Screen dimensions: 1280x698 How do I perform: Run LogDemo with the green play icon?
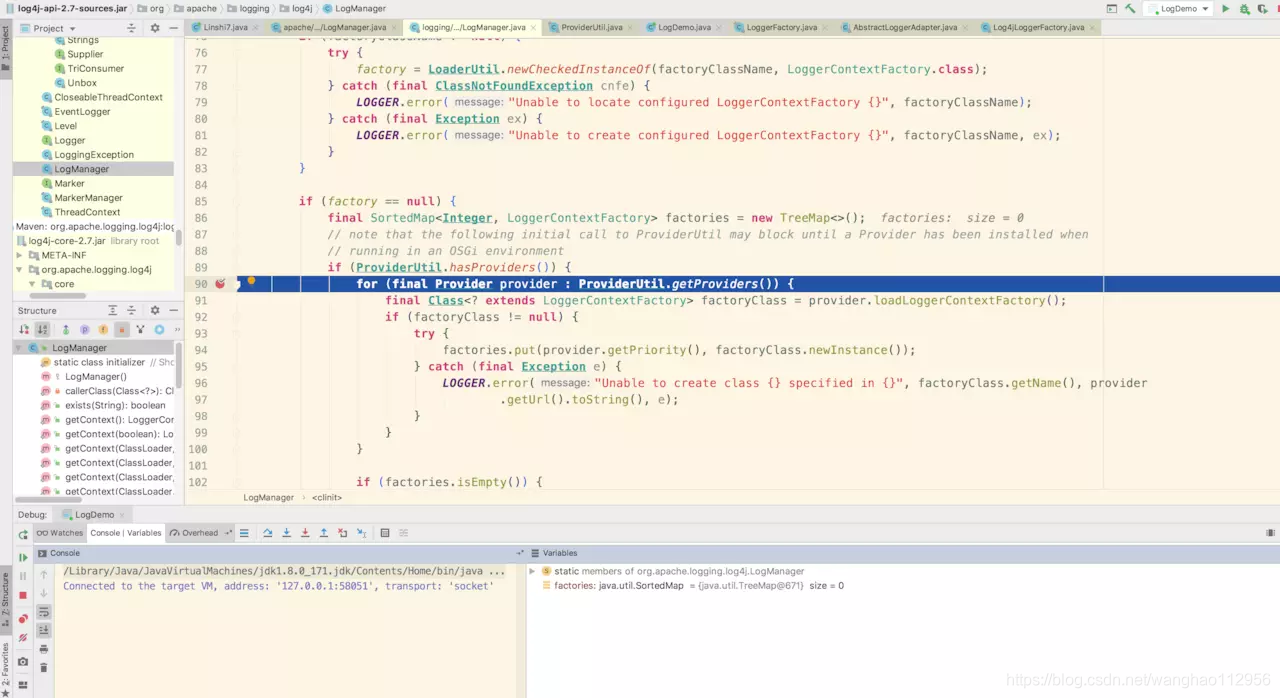coord(1226,8)
